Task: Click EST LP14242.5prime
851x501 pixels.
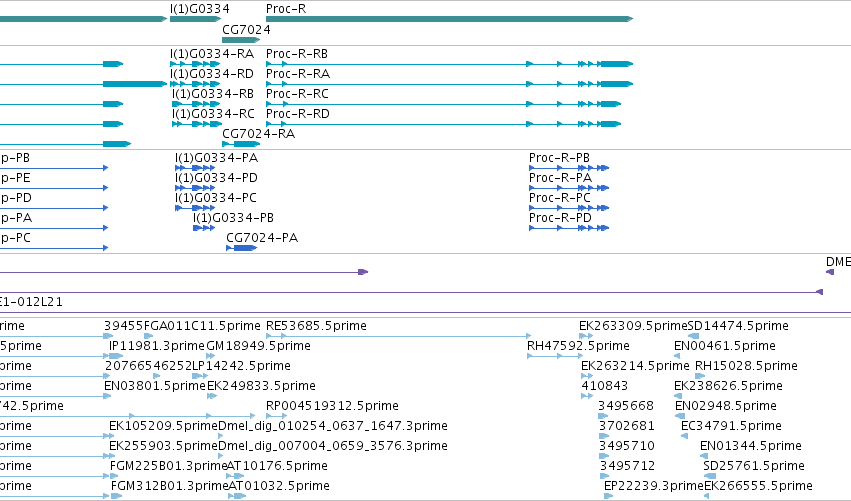Action: coord(242,366)
